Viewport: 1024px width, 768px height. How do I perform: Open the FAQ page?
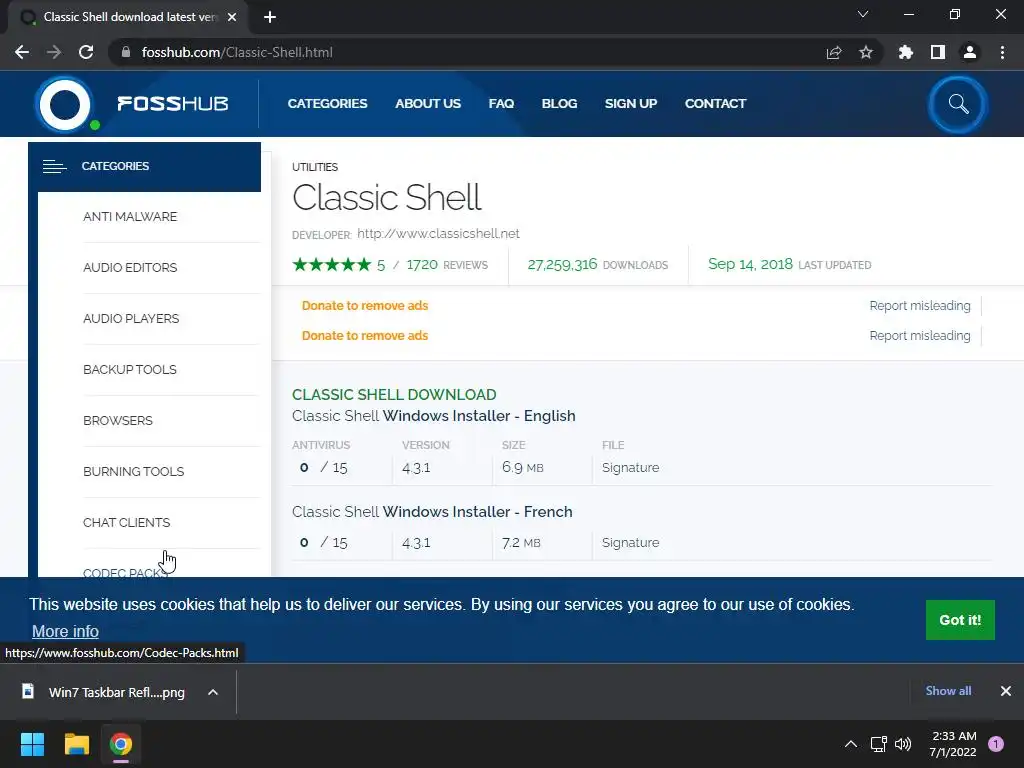501,104
